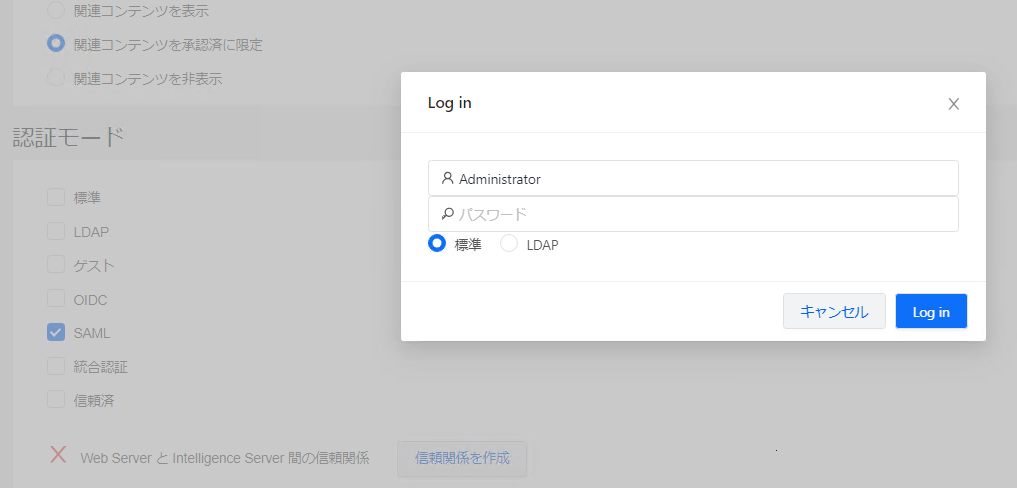Check the OIDC checkbox
This screenshot has height=488, width=1017.
point(56,298)
